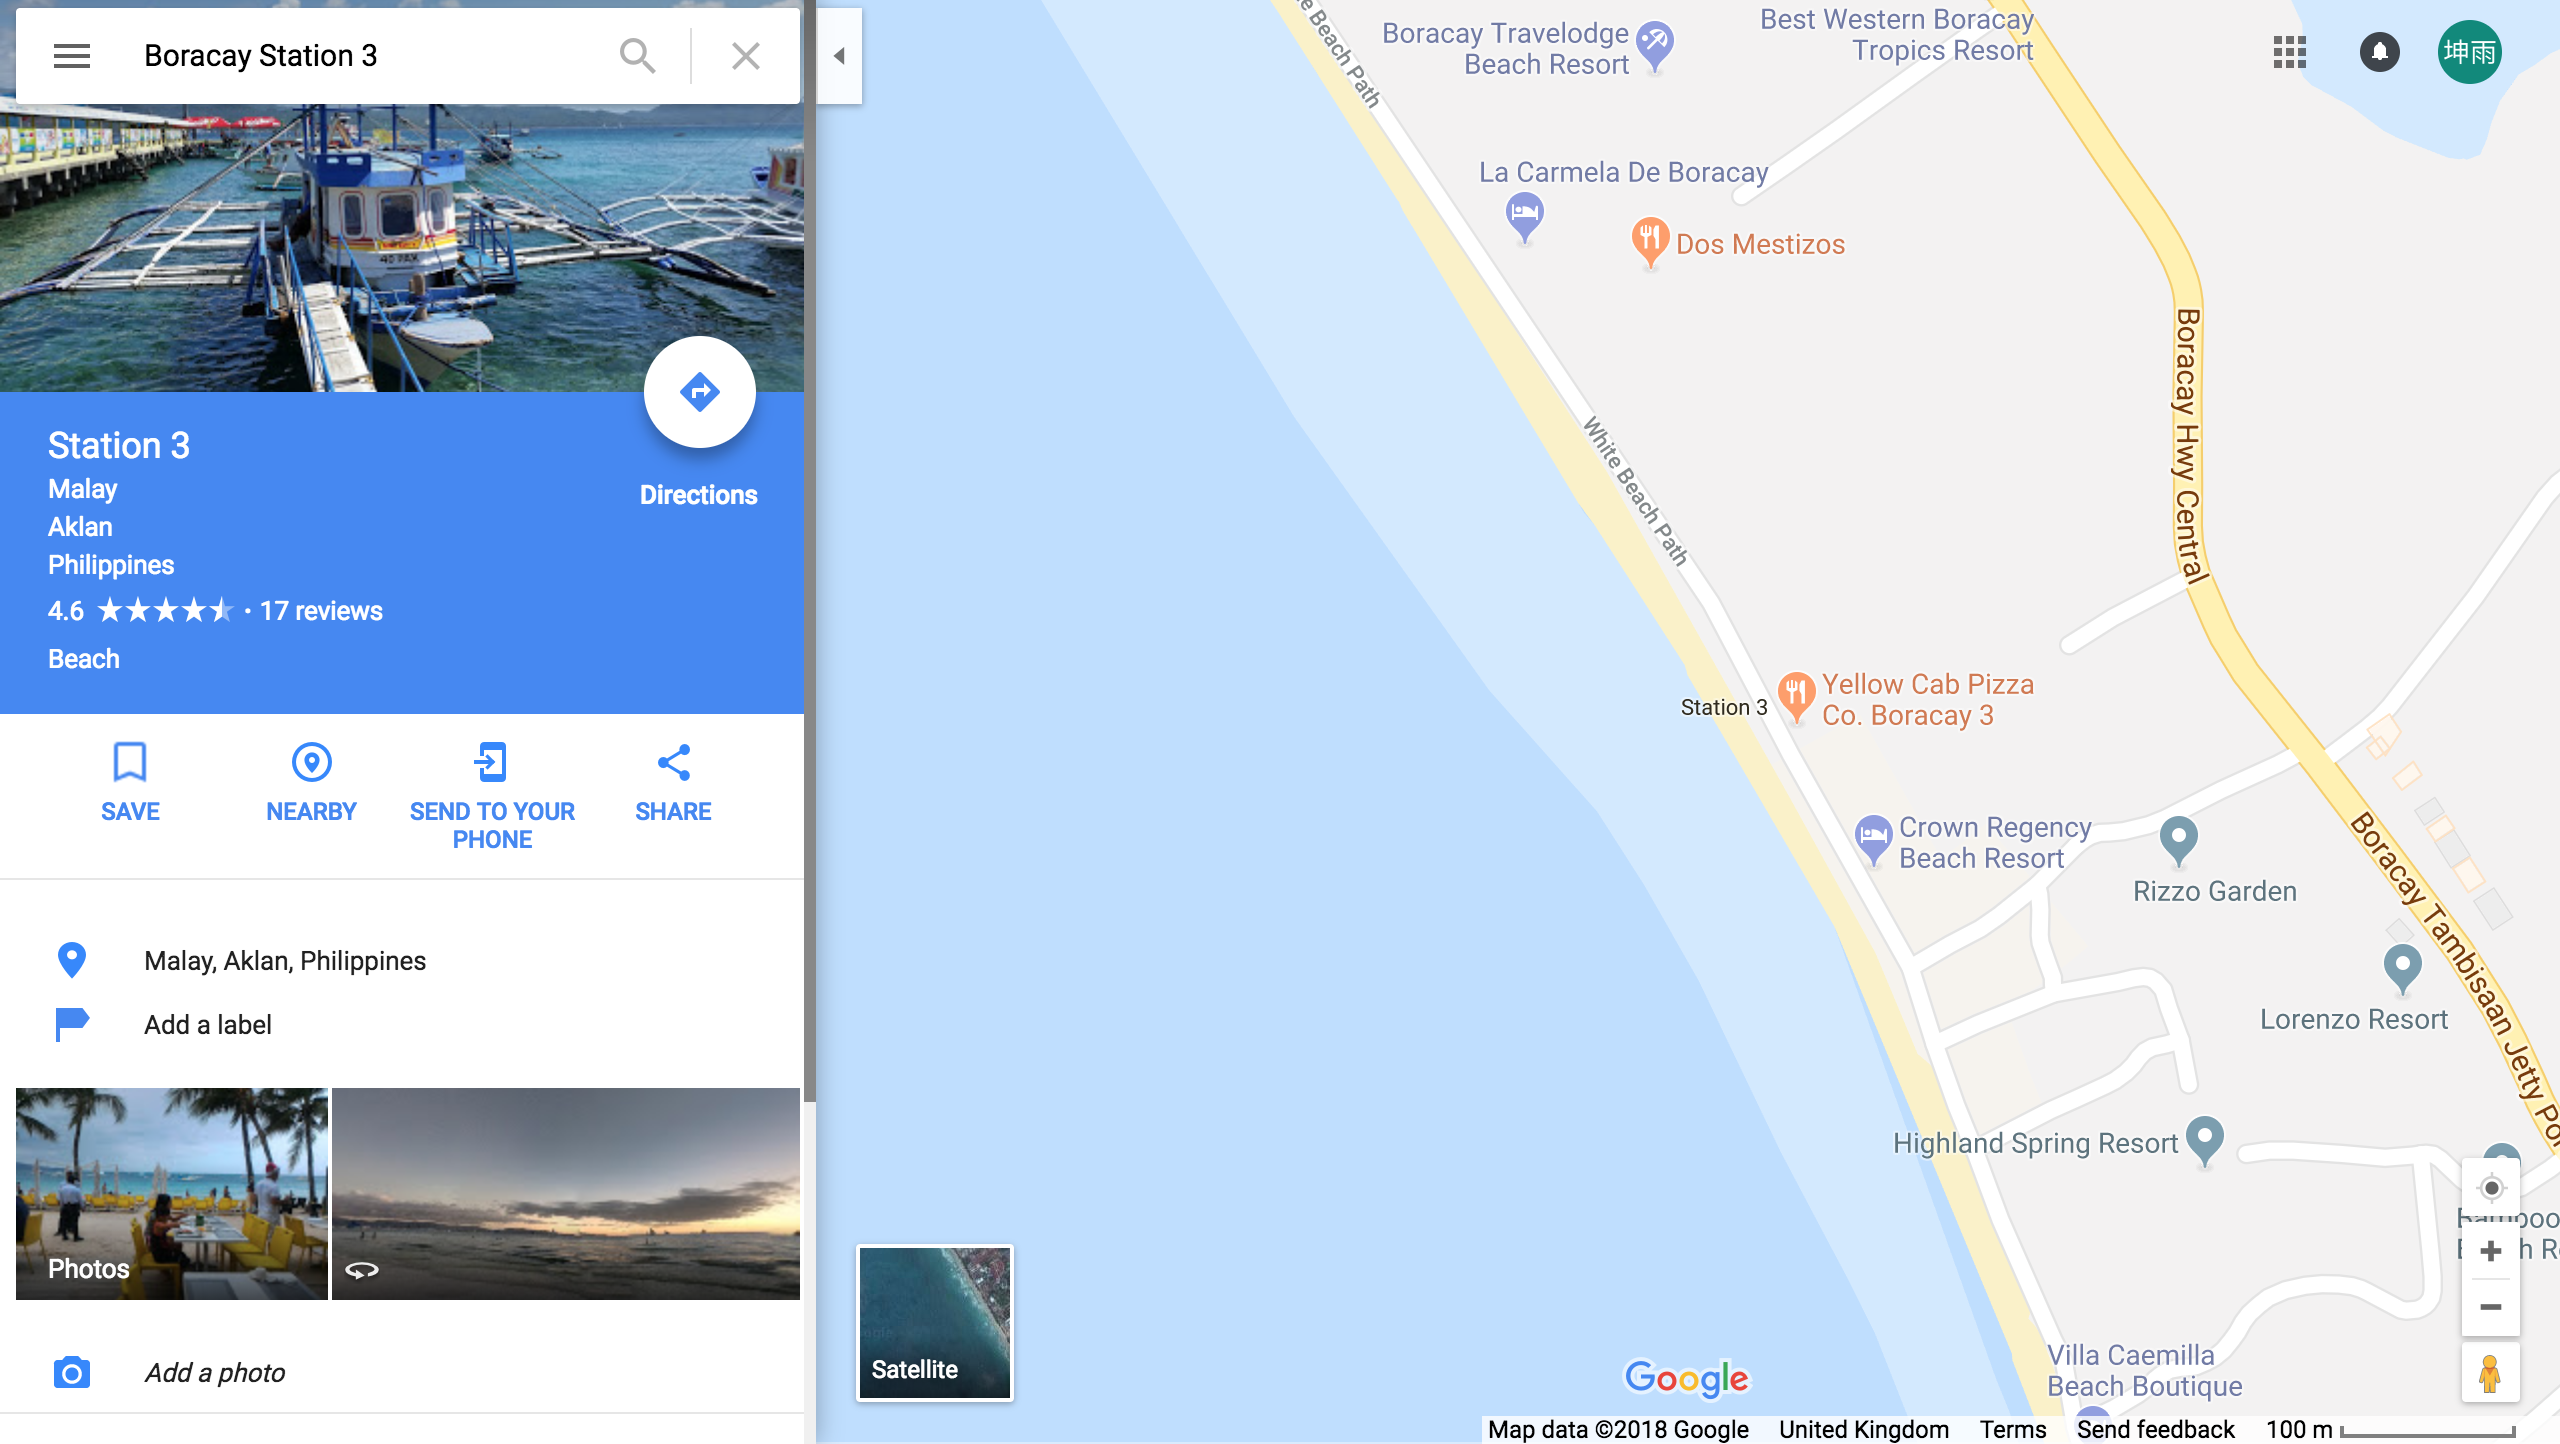This screenshot has width=2560, height=1444.
Task: Open the Photos thumbnail
Action: (x=172, y=1194)
